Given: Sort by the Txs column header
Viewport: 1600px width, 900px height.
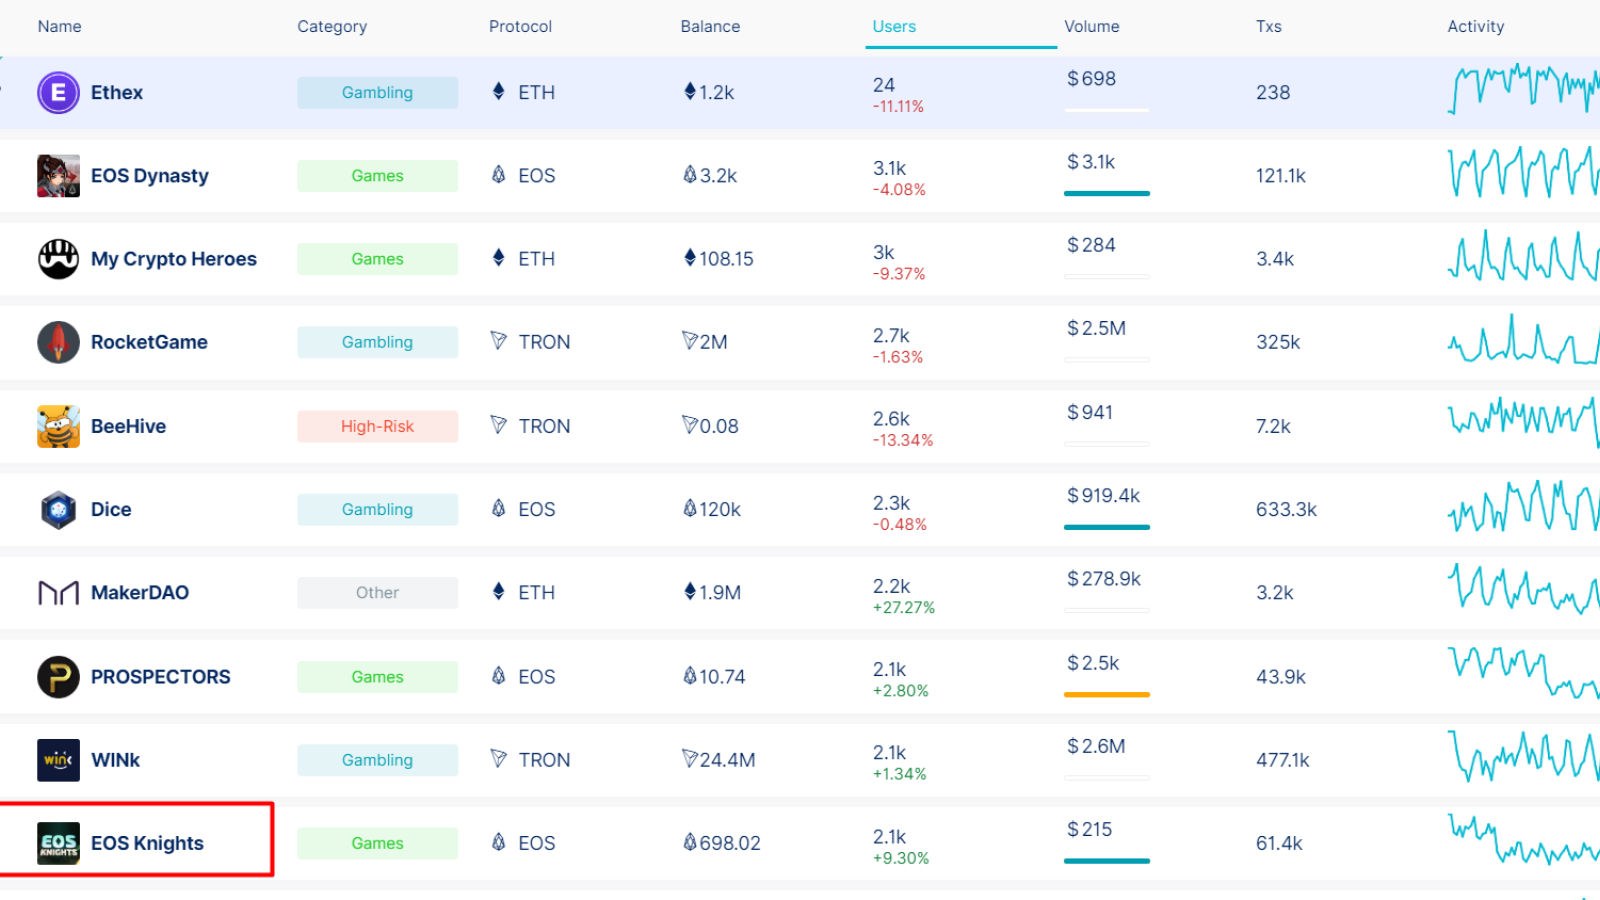Looking at the screenshot, I should pos(1269,27).
